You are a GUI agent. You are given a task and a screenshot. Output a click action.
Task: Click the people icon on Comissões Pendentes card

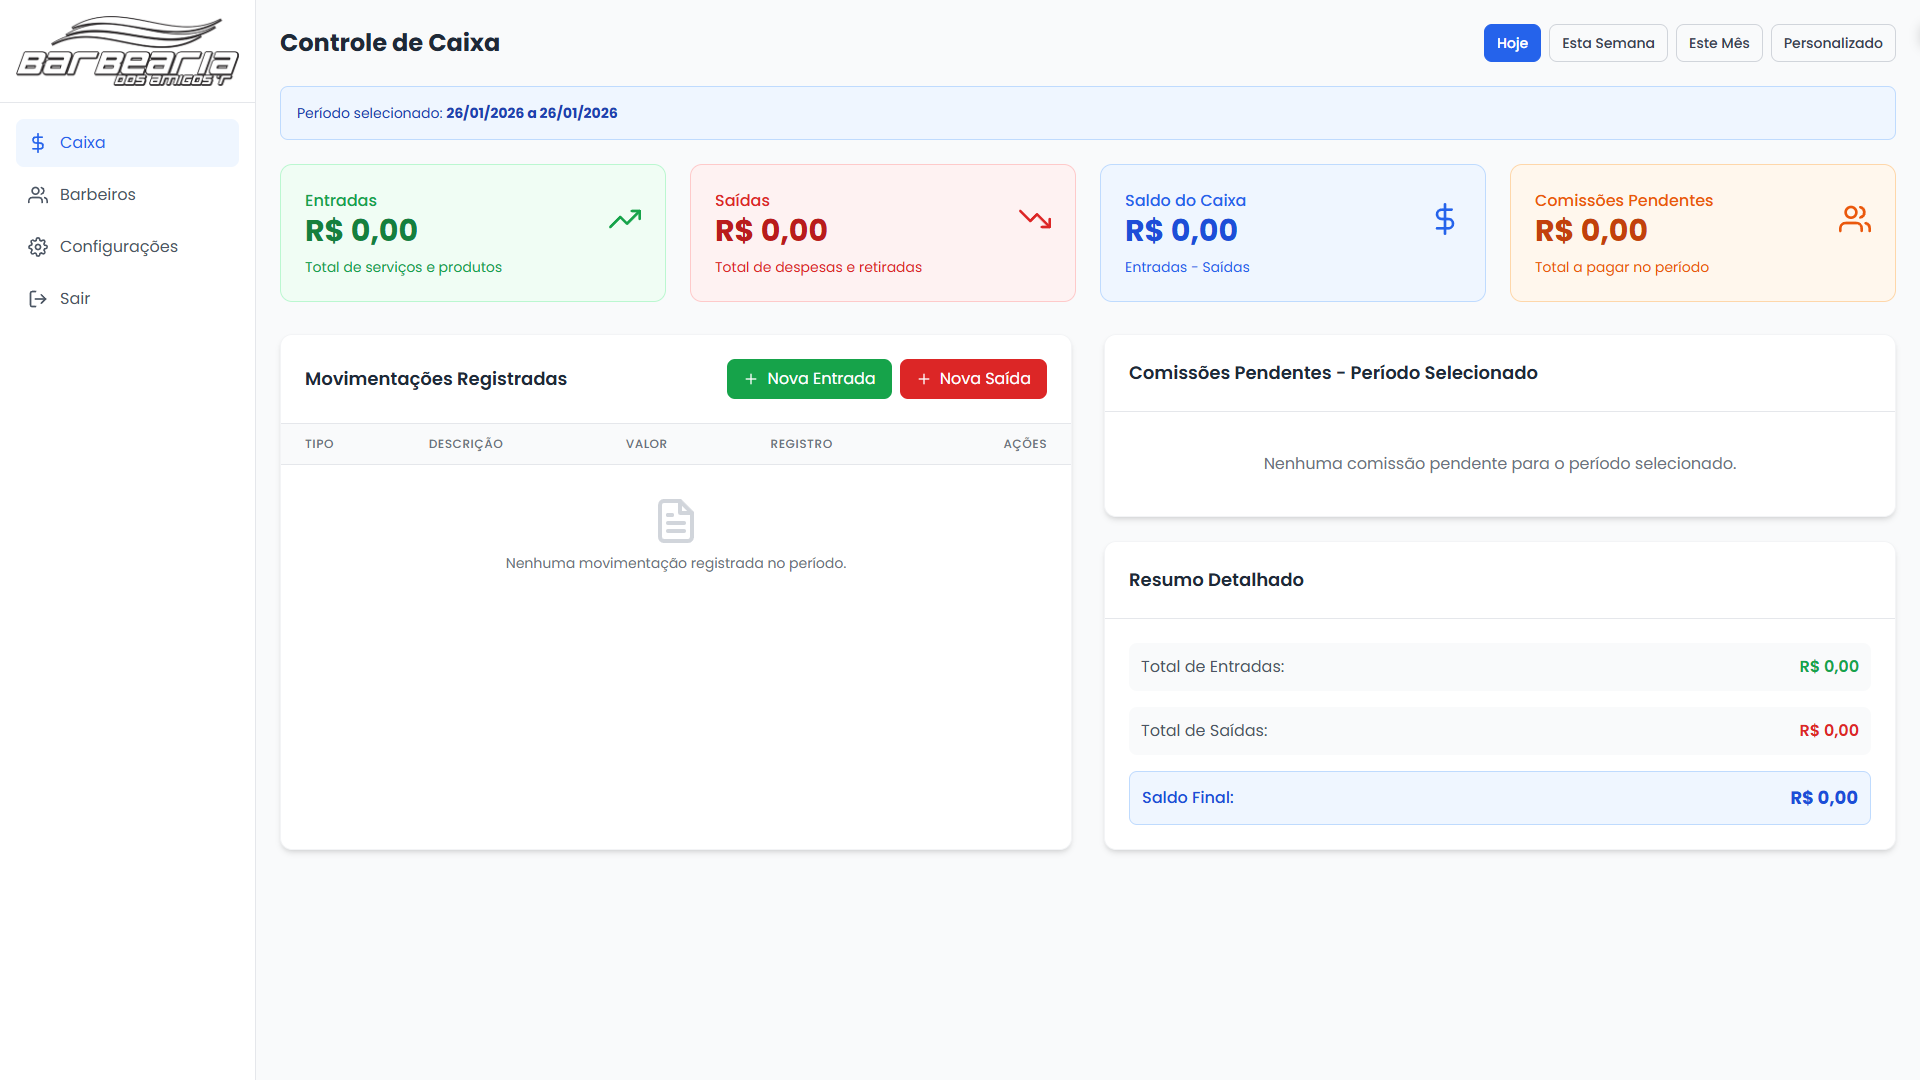pos(1855,219)
